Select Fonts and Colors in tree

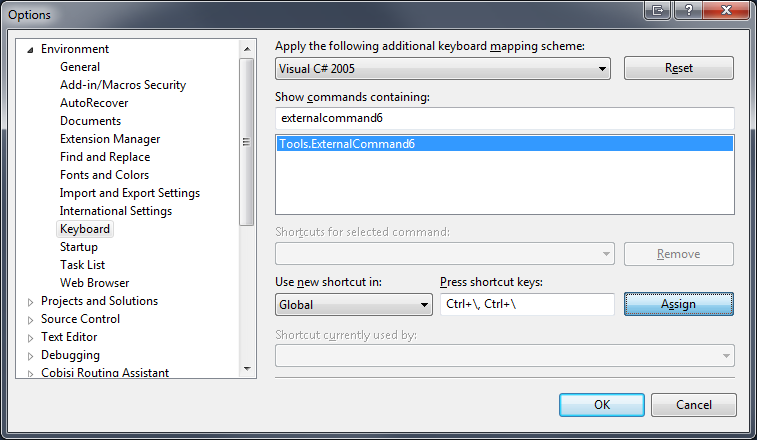[104, 175]
